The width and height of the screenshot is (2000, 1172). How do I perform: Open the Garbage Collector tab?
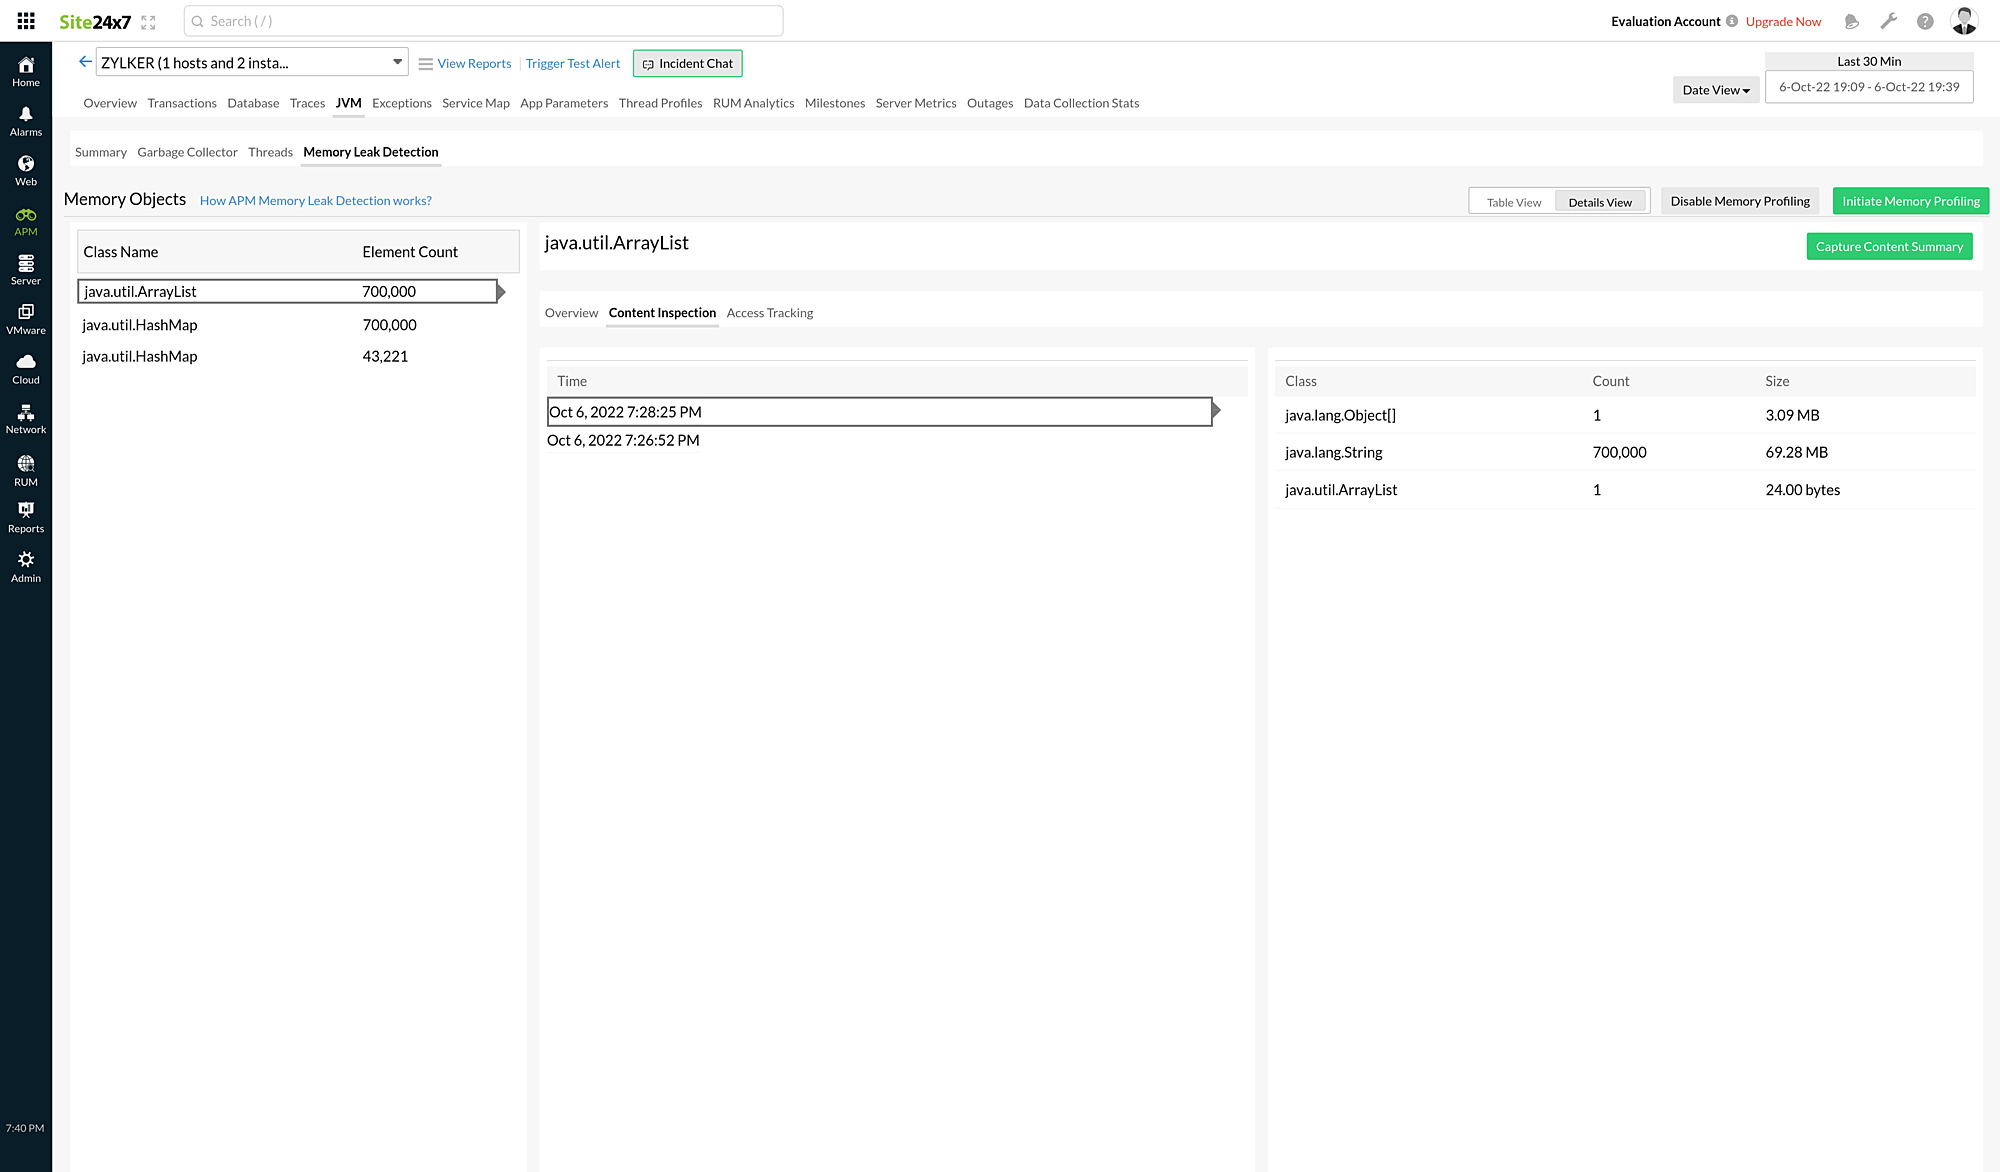187,152
